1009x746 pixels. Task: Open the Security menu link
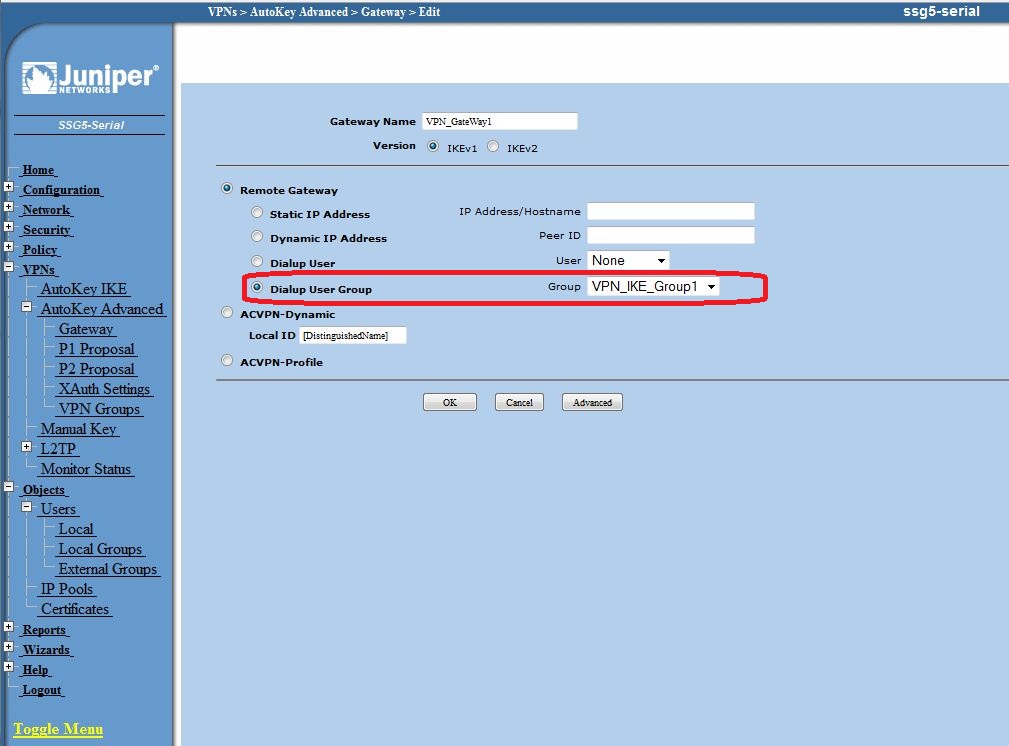coord(46,230)
